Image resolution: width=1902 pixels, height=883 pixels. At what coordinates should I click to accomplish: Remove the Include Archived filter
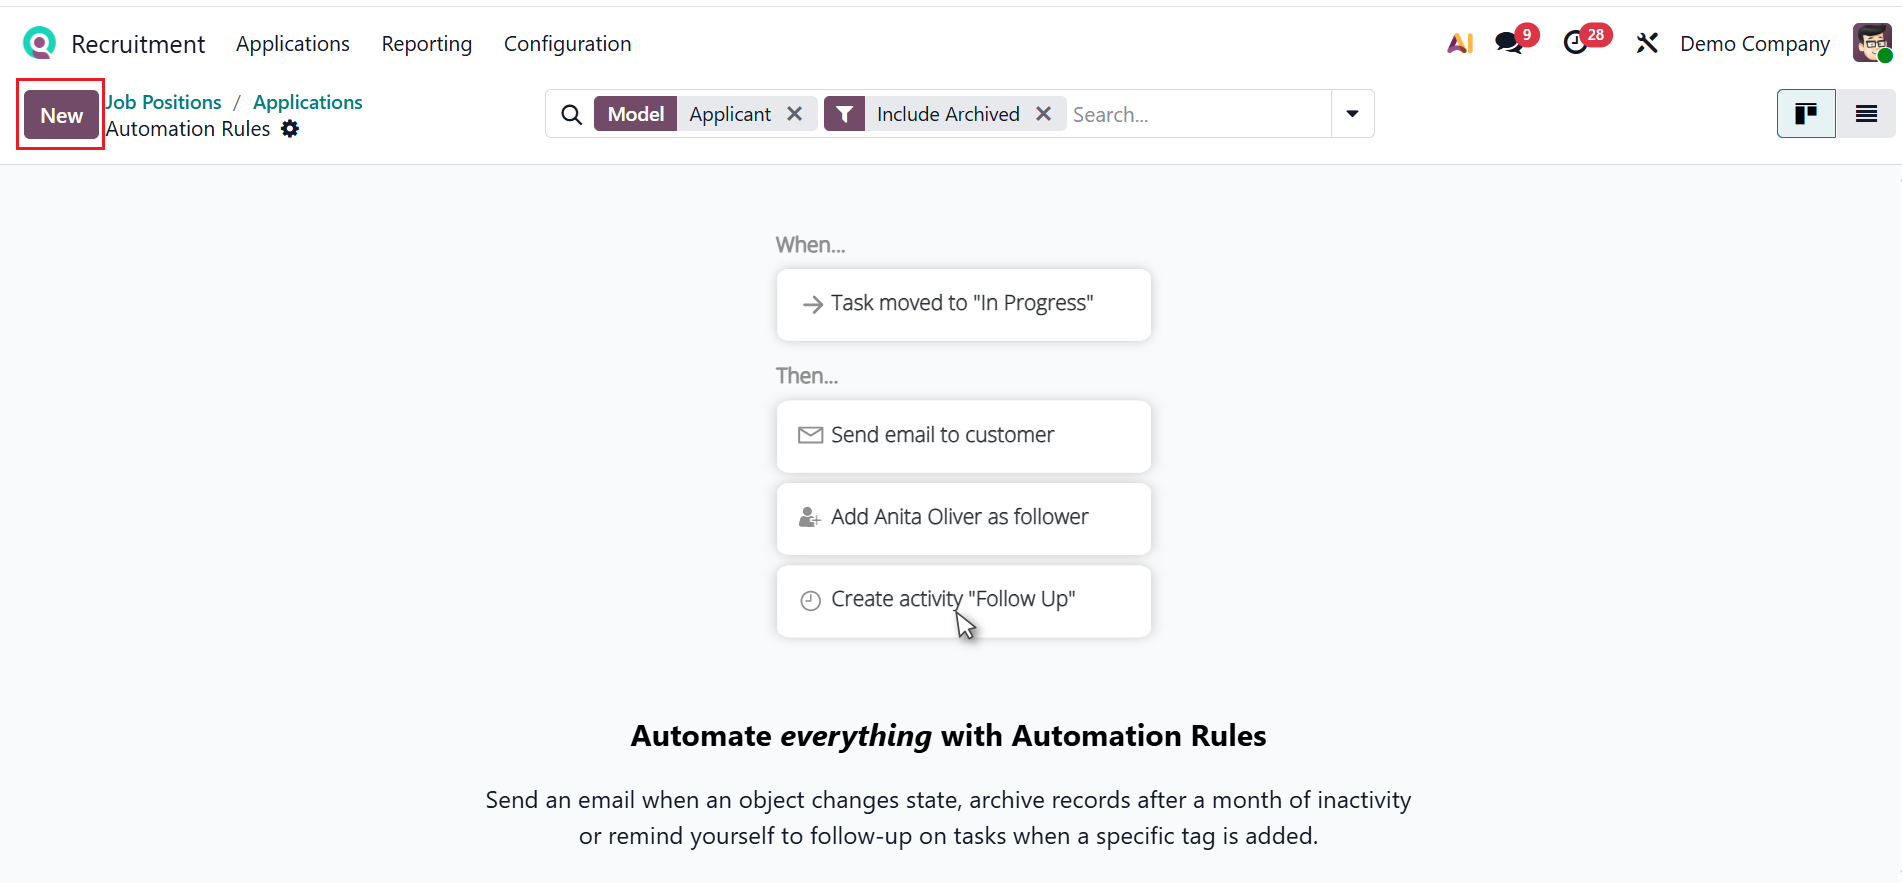click(1043, 114)
